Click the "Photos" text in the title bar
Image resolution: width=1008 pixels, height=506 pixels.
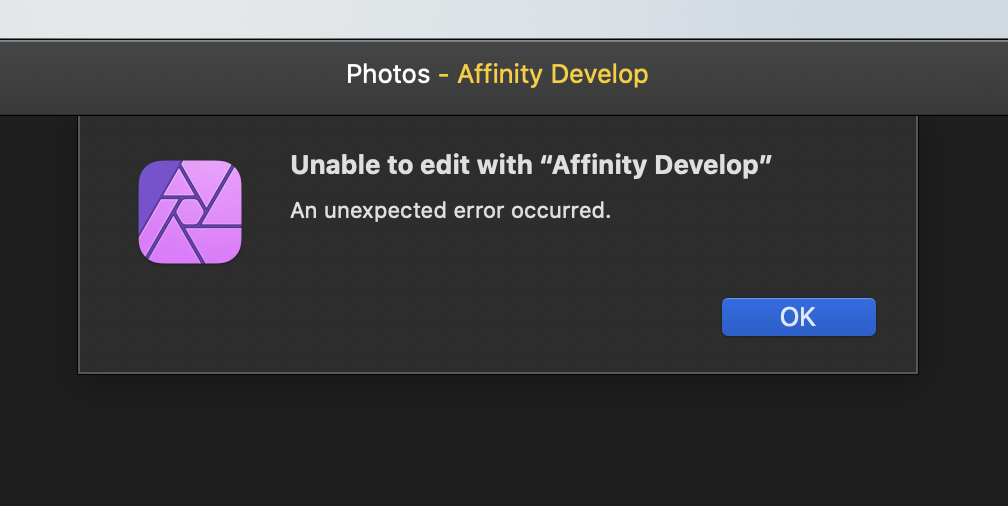[x=388, y=75]
